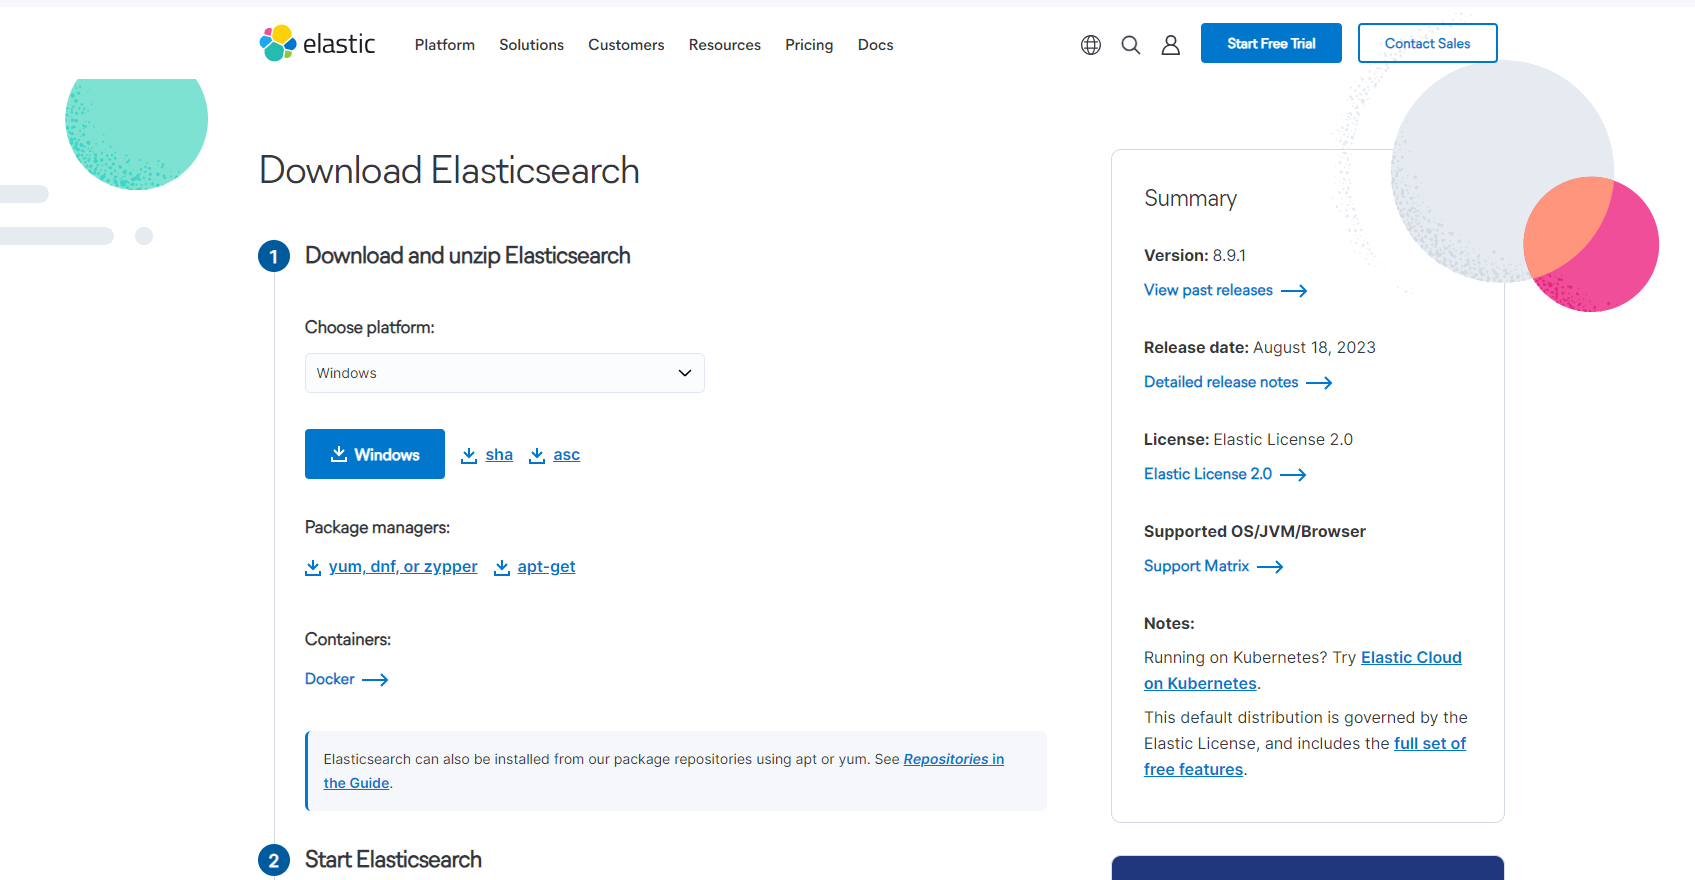The image size is (1695, 880).
Task: Click arrow next to Detailed release notes
Action: [x=1319, y=383]
